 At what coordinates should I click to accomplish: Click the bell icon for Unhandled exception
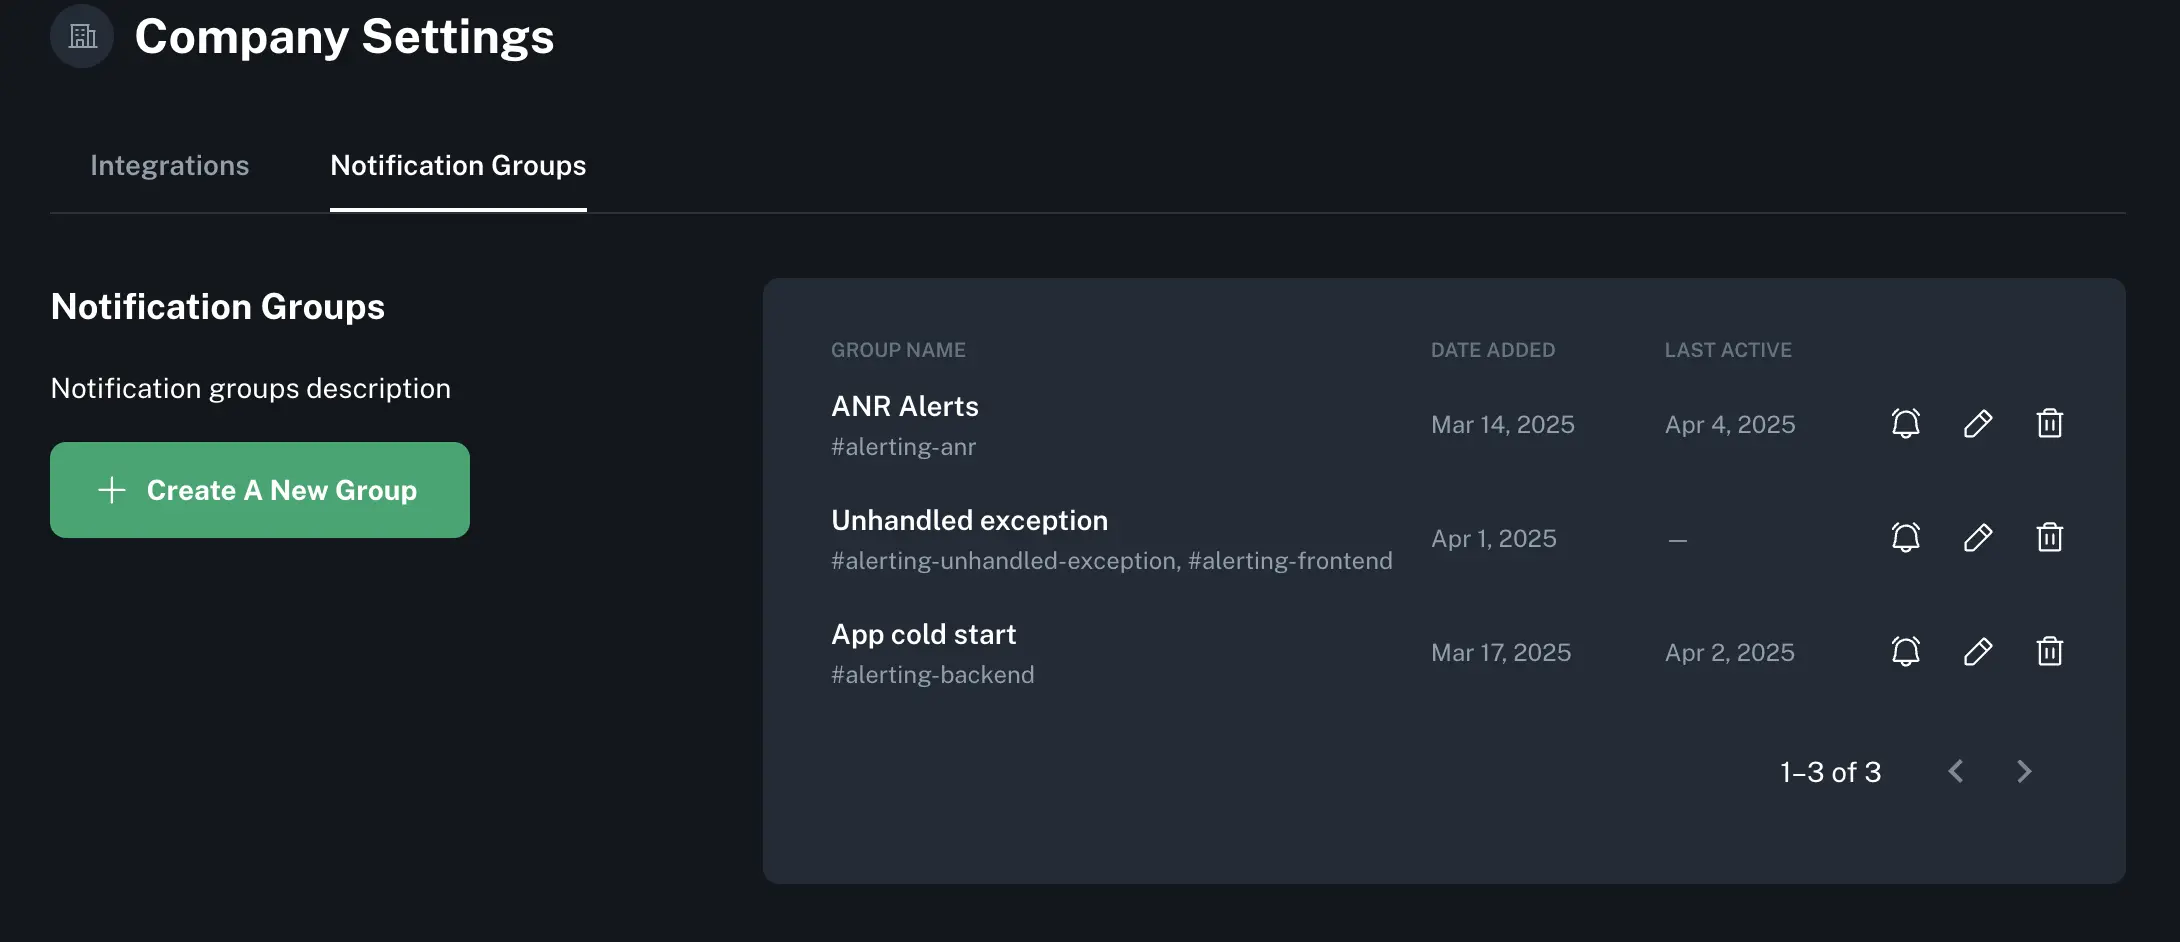[1905, 538]
